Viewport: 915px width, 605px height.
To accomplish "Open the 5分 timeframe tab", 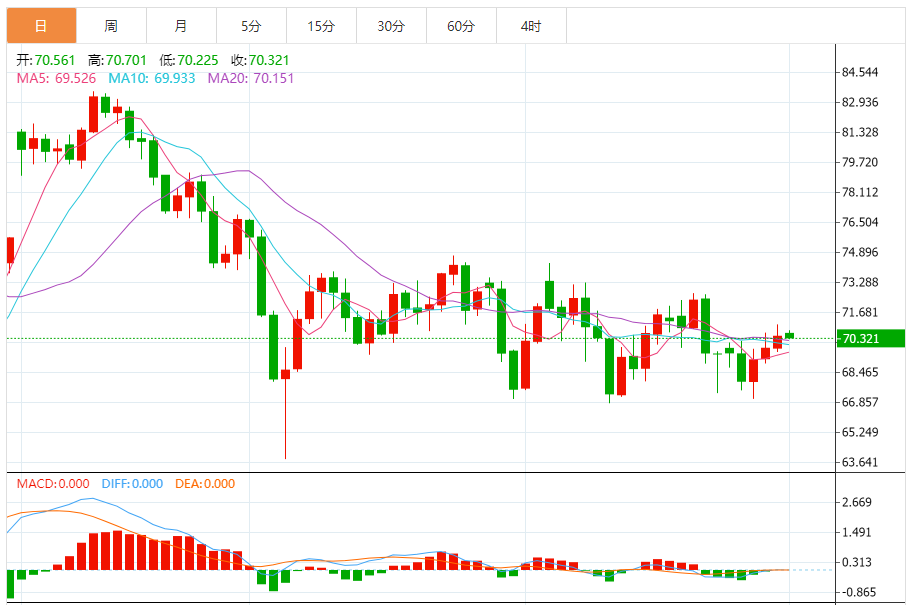I will 251,26.
